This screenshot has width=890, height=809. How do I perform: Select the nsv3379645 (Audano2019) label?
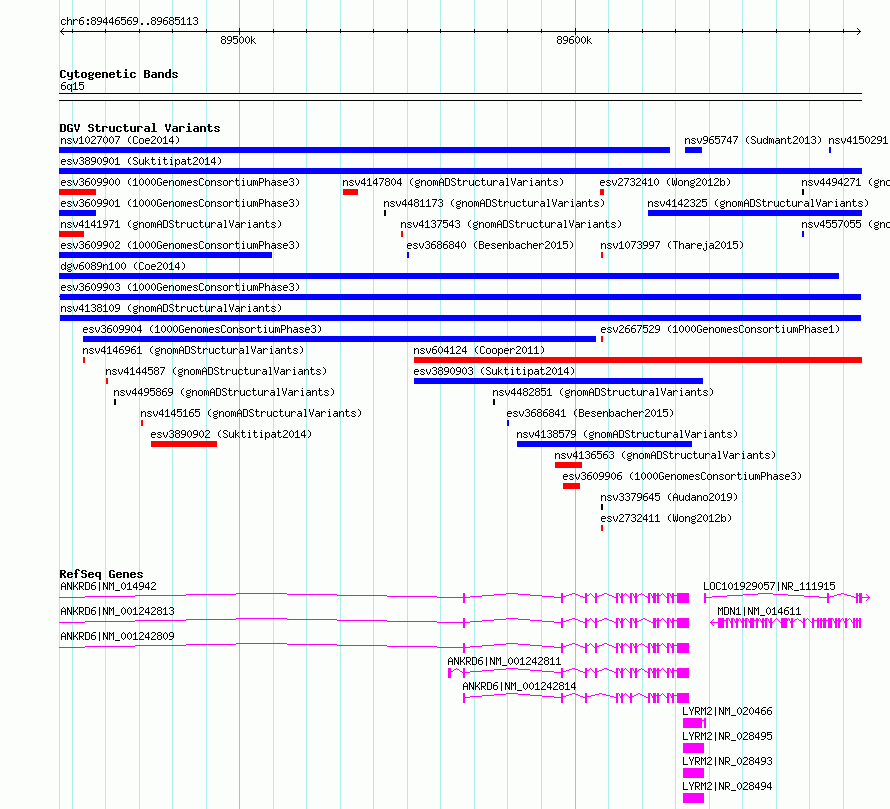[x=669, y=497]
